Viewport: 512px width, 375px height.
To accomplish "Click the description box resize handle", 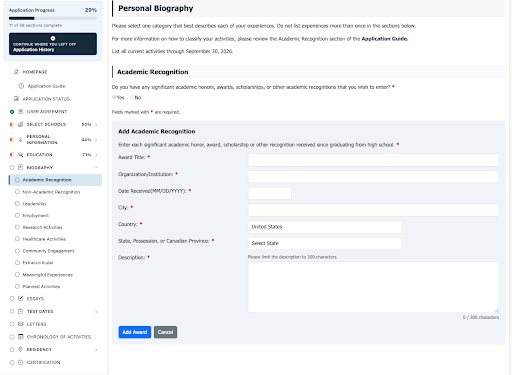I will tap(496, 310).
